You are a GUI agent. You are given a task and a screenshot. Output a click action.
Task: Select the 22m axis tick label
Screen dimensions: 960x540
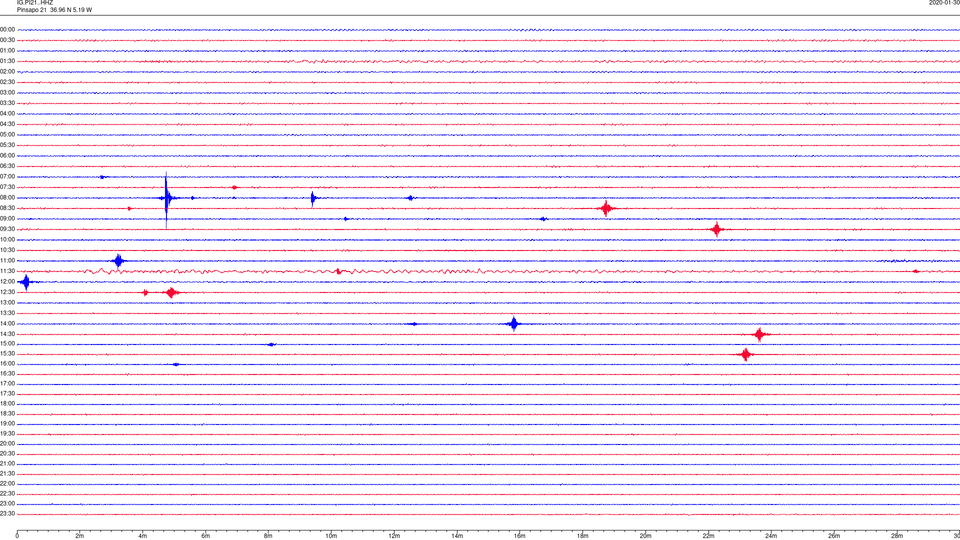click(x=708, y=536)
